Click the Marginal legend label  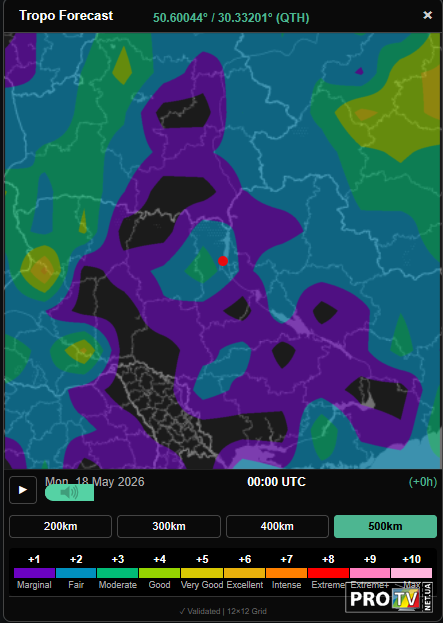click(34, 585)
